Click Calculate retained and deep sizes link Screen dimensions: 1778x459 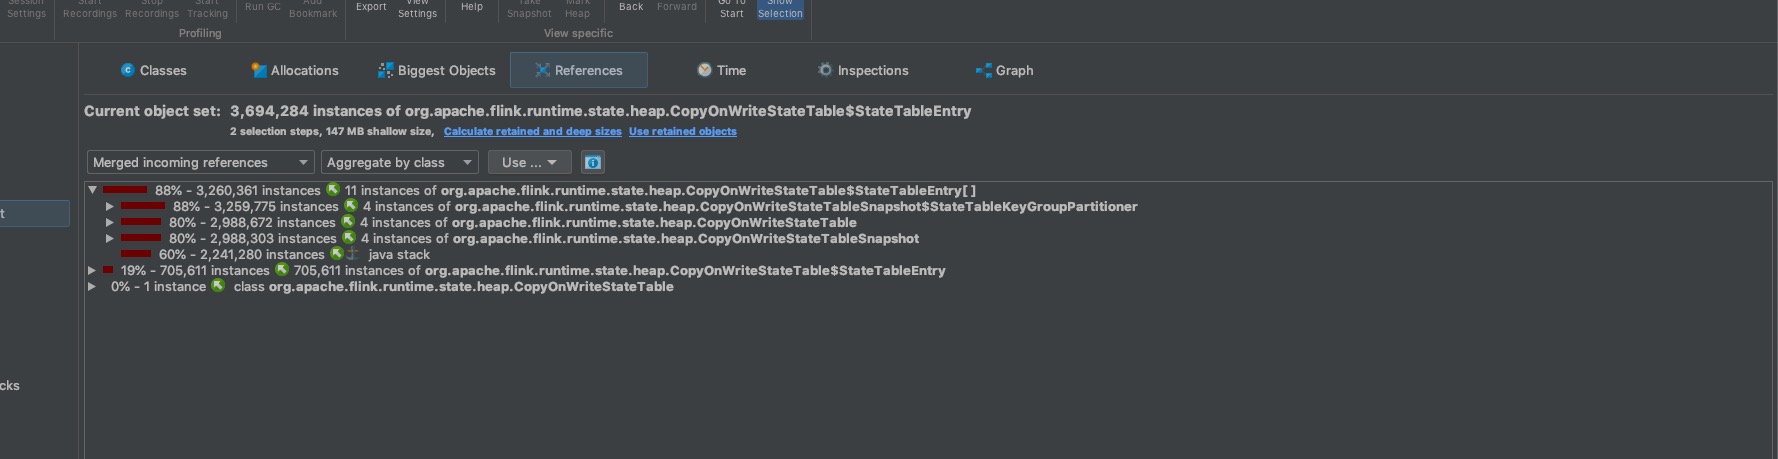(x=532, y=131)
